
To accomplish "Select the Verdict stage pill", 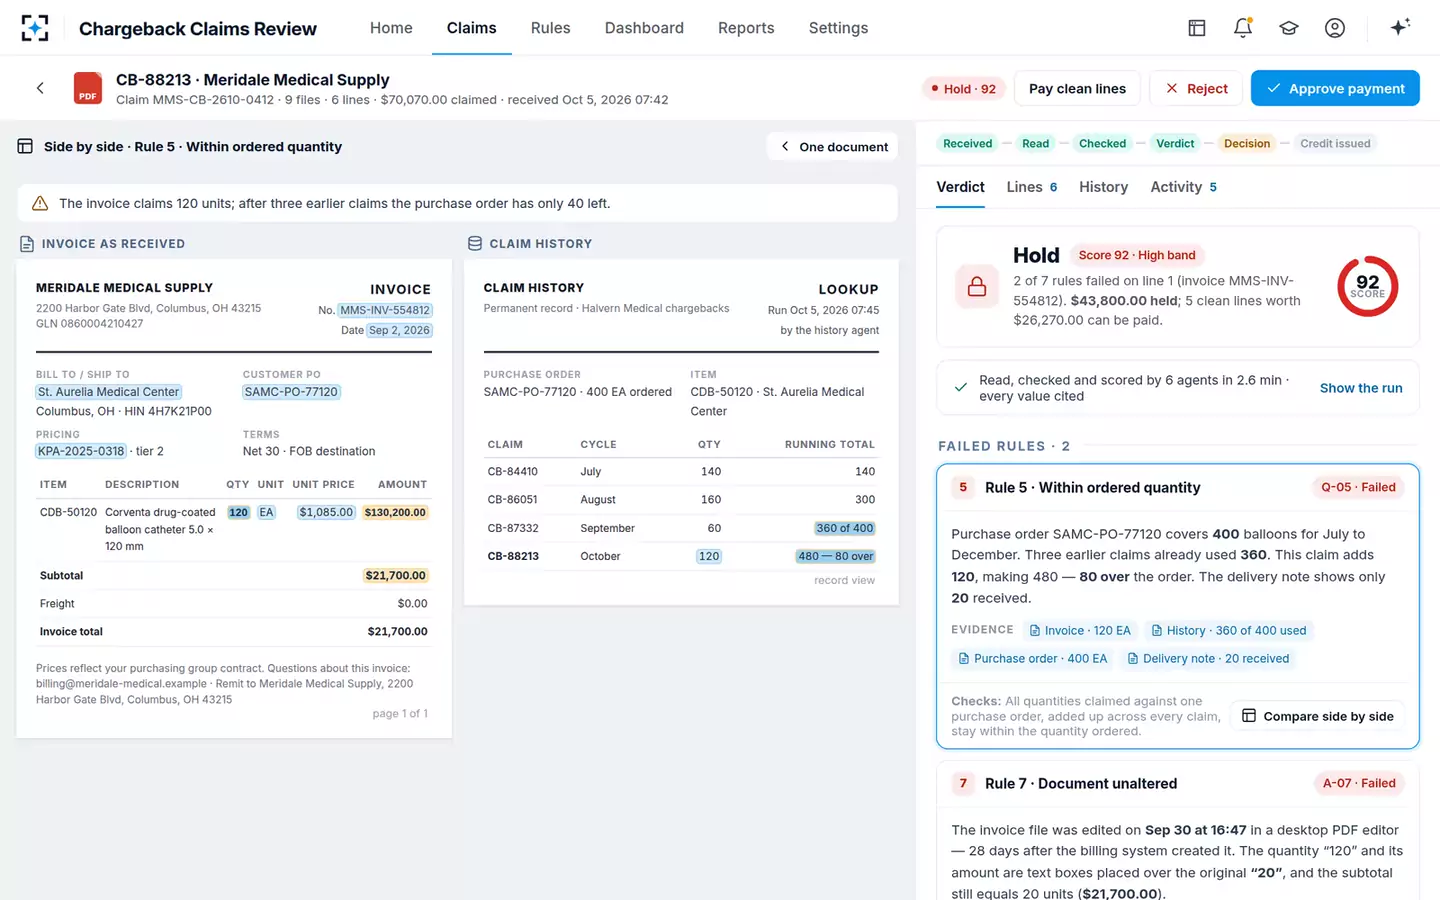I will coord(1175,143).
